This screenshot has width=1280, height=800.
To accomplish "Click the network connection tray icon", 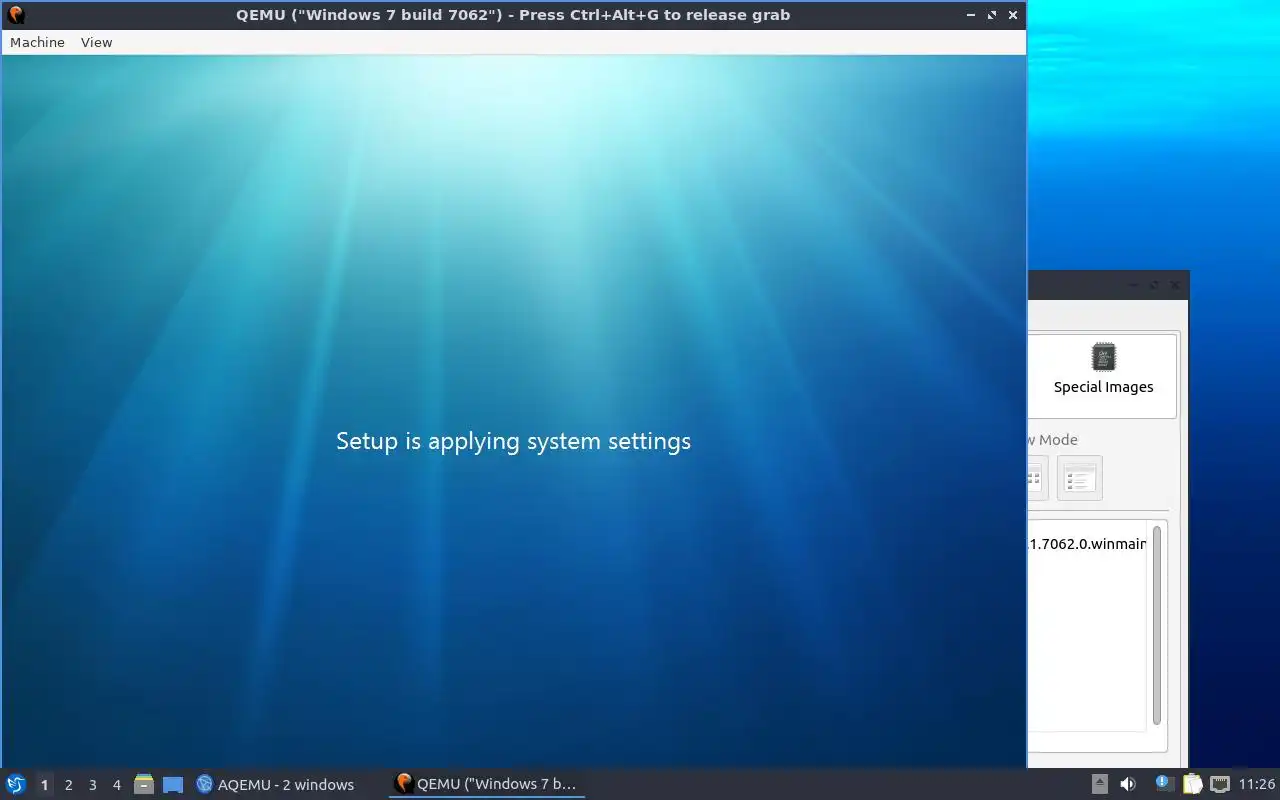I will [x=1219, y=784].
